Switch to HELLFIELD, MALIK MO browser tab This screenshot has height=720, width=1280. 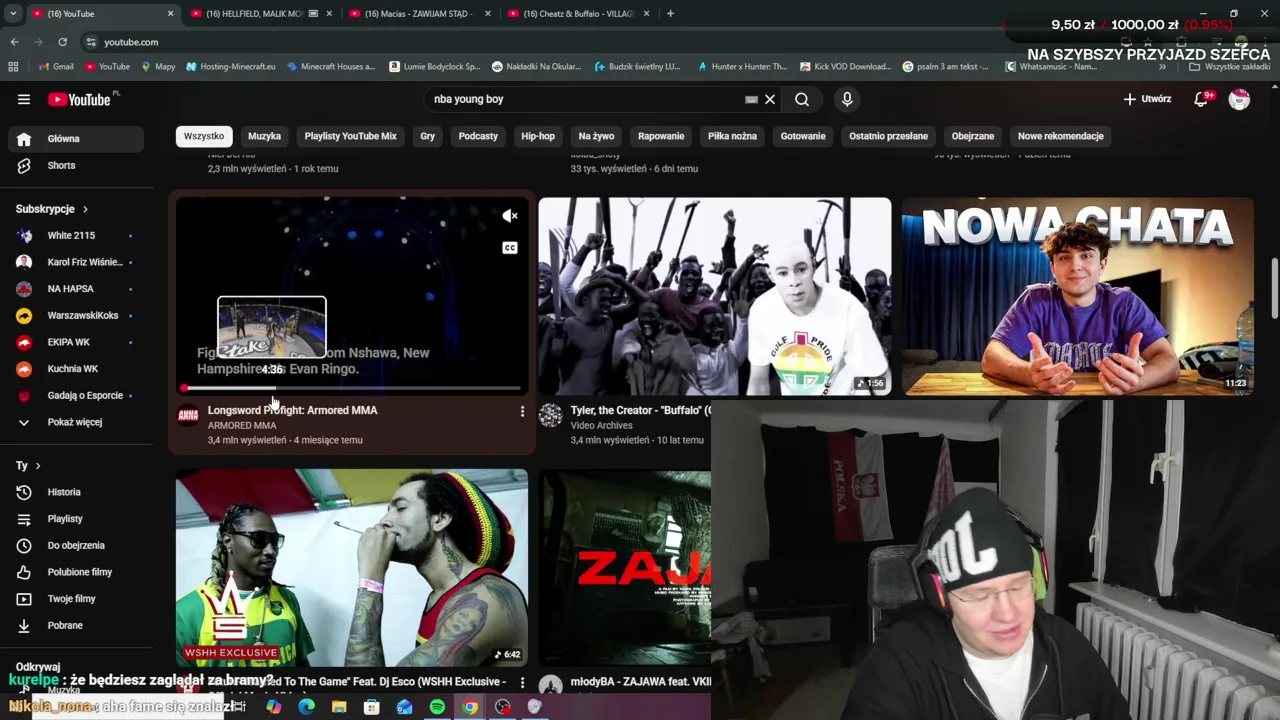(x=260, y=14)
